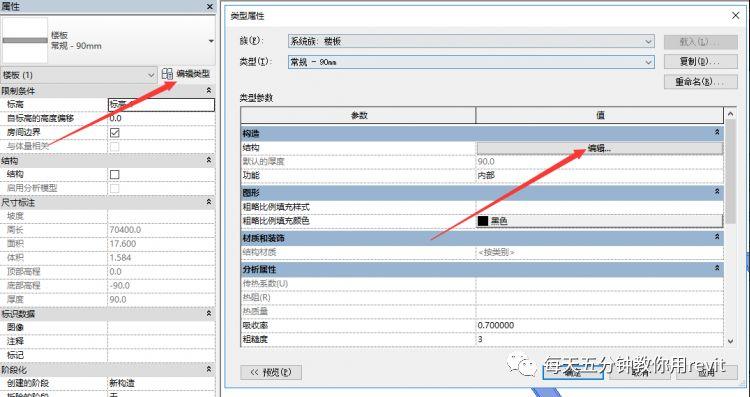750x397 pixels.
Task: Click the 楼板 type preview thumbnail
Action: (25, 41)
